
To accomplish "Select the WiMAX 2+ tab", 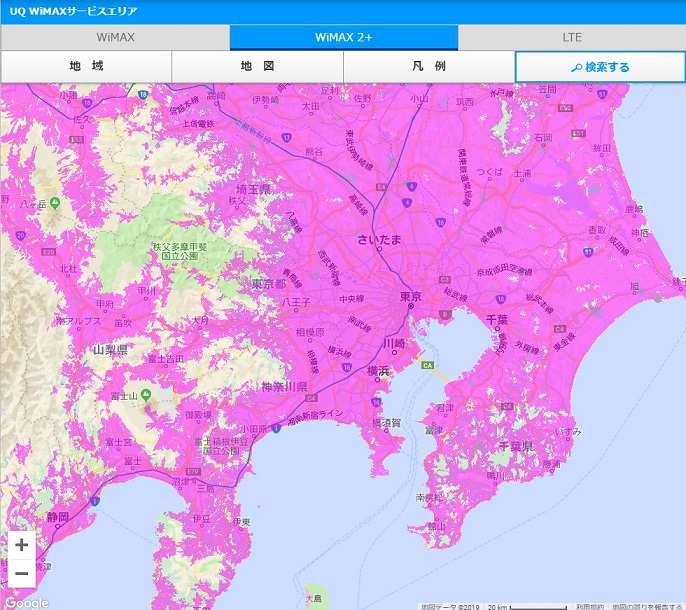I will [x=344, y=38].
